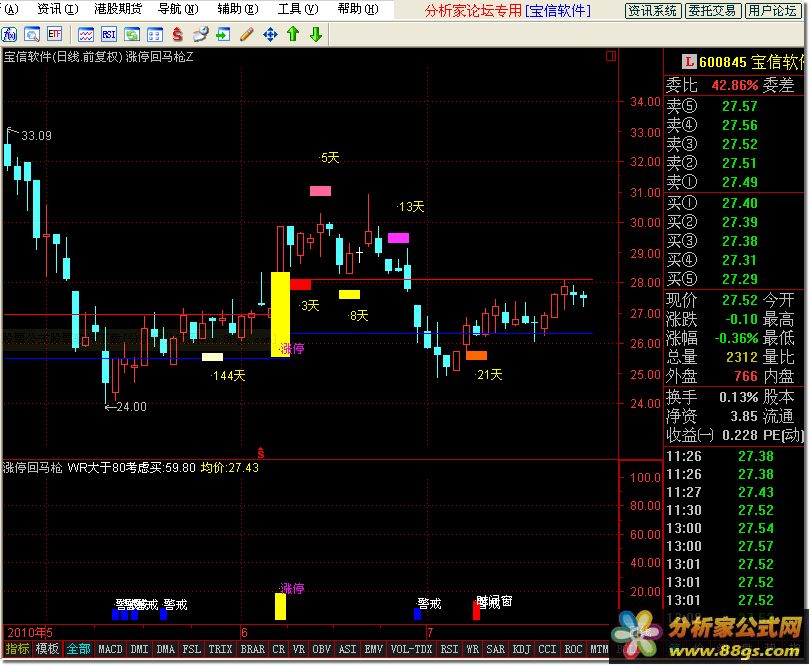Select the KDJ indicator tab
The image size is (811, 666).
coord(522,648)
